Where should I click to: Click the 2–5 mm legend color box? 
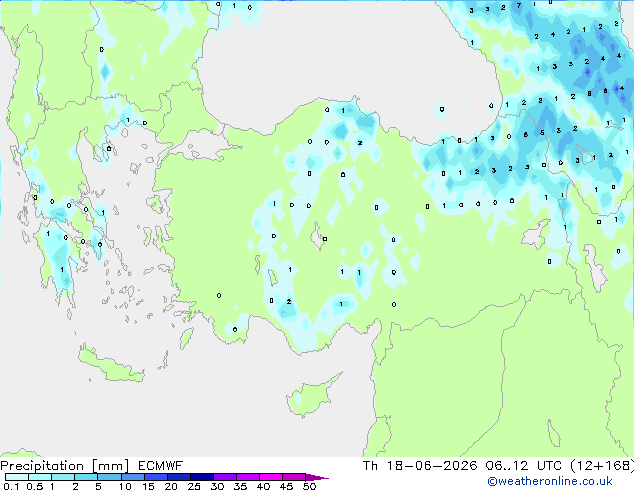pos(86,477)
